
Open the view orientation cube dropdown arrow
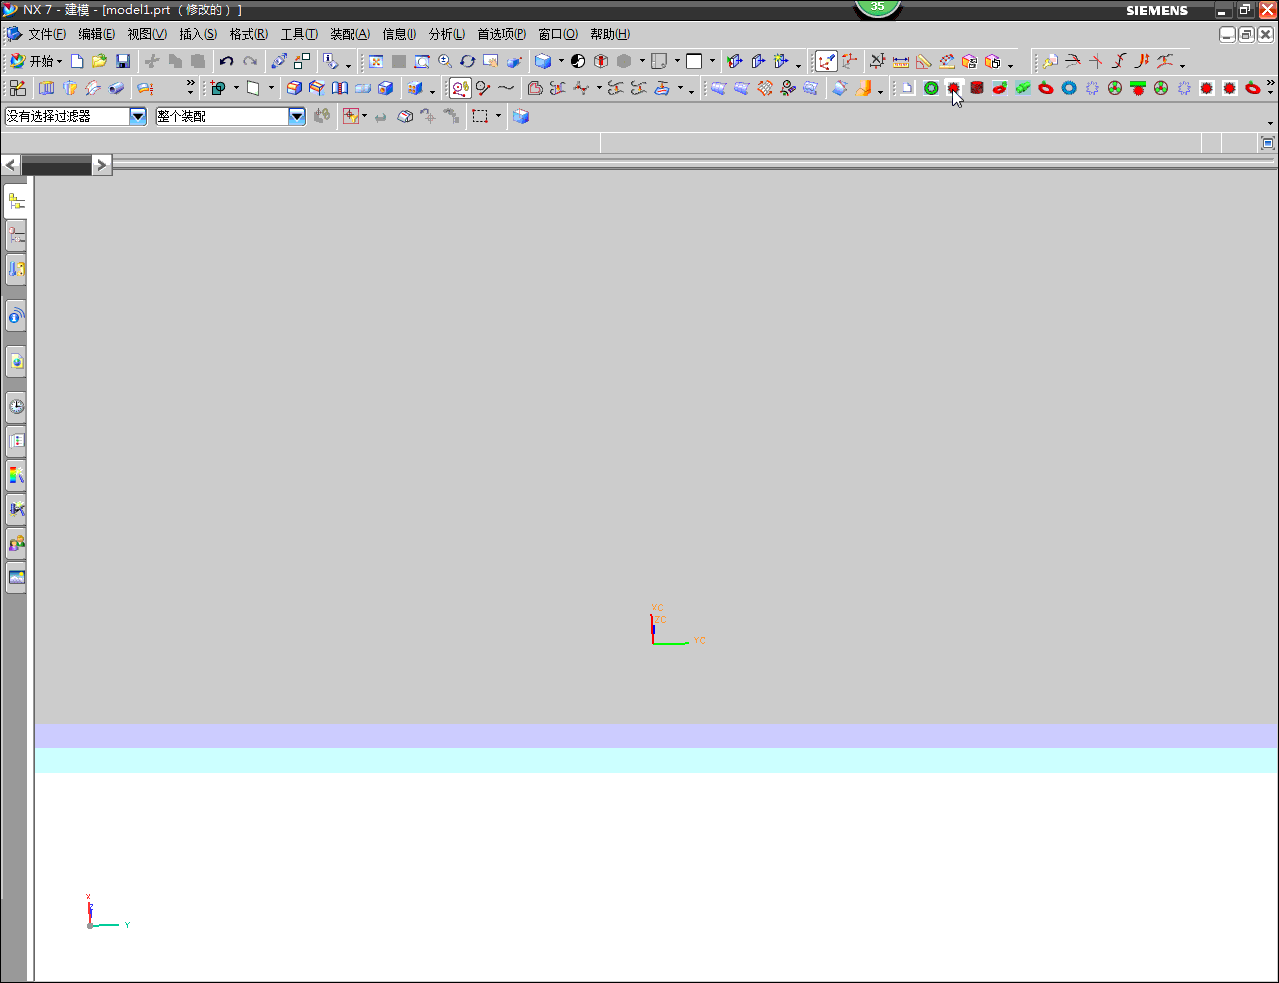pyautogui.click(x=561, y=61)
